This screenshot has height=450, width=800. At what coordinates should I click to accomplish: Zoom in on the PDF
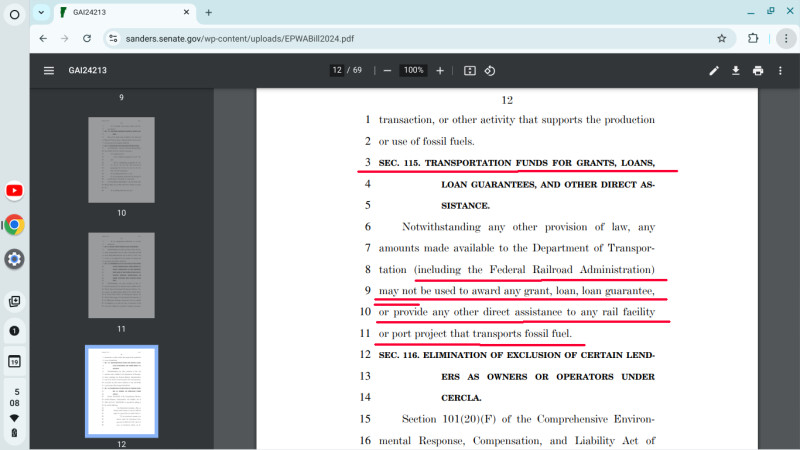tap(439, 71)
